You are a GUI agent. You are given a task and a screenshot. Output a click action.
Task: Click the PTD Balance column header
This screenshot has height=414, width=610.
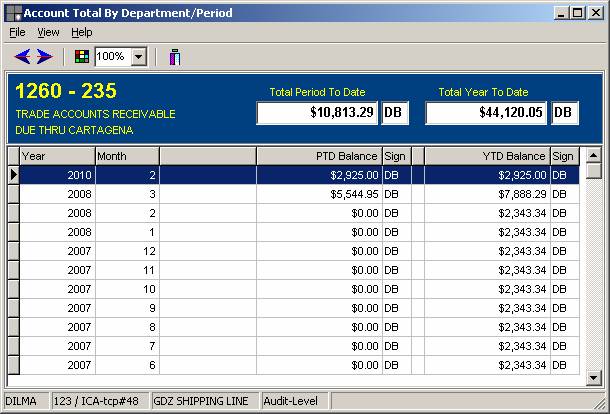coord(319,156)
